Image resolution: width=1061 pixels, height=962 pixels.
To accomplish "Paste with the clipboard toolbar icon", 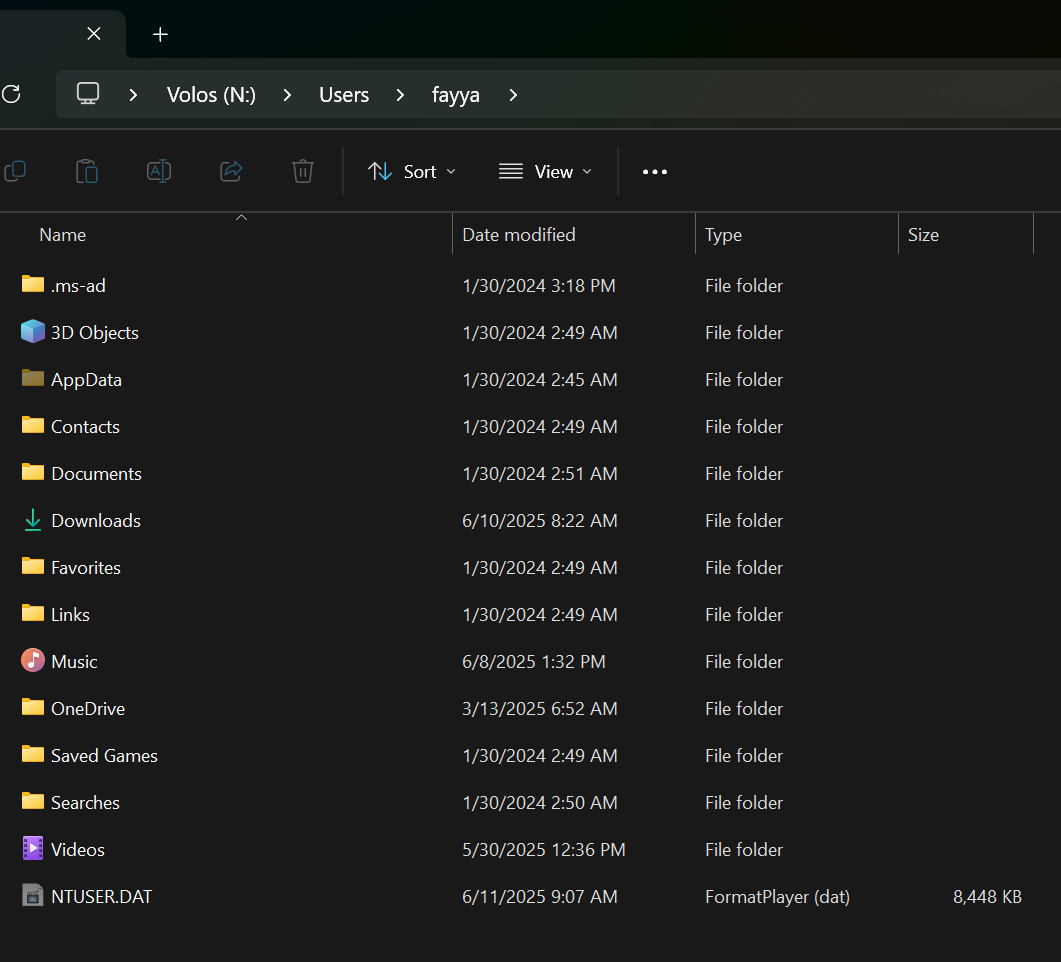I will (x=87, y=171).
